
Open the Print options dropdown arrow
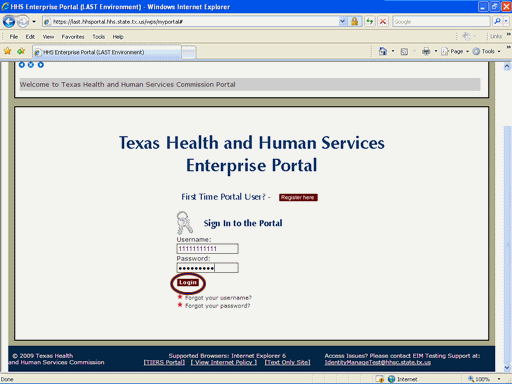click(436, 51)
